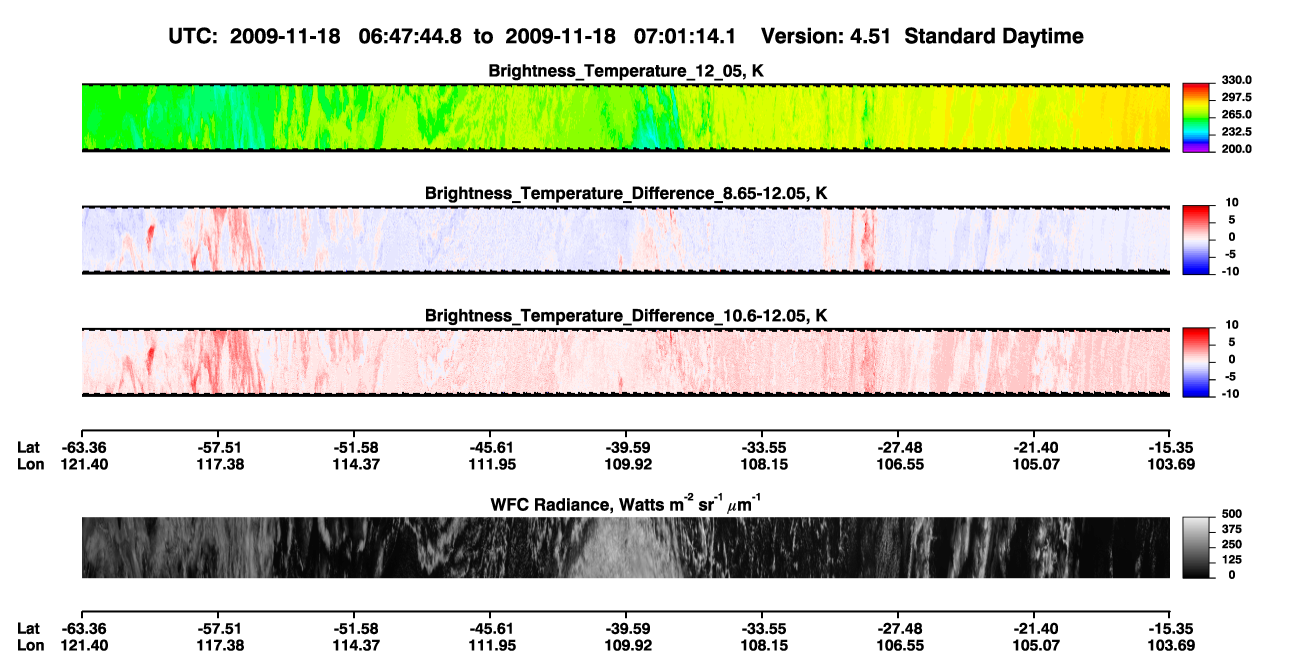
Task: Click the grayscale WFC radiance image strip
Action: pyautogui.click(x=626, y=547)
